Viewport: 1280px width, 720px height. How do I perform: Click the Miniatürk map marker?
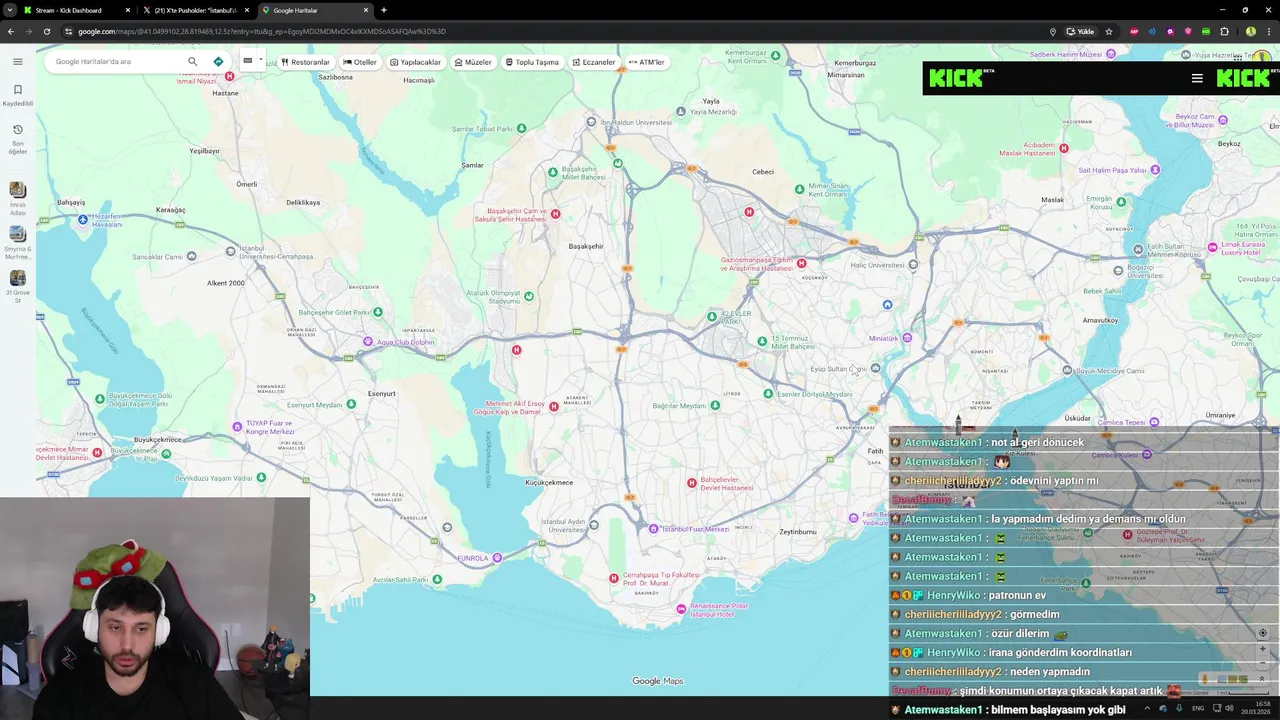(x=907, y=338)
